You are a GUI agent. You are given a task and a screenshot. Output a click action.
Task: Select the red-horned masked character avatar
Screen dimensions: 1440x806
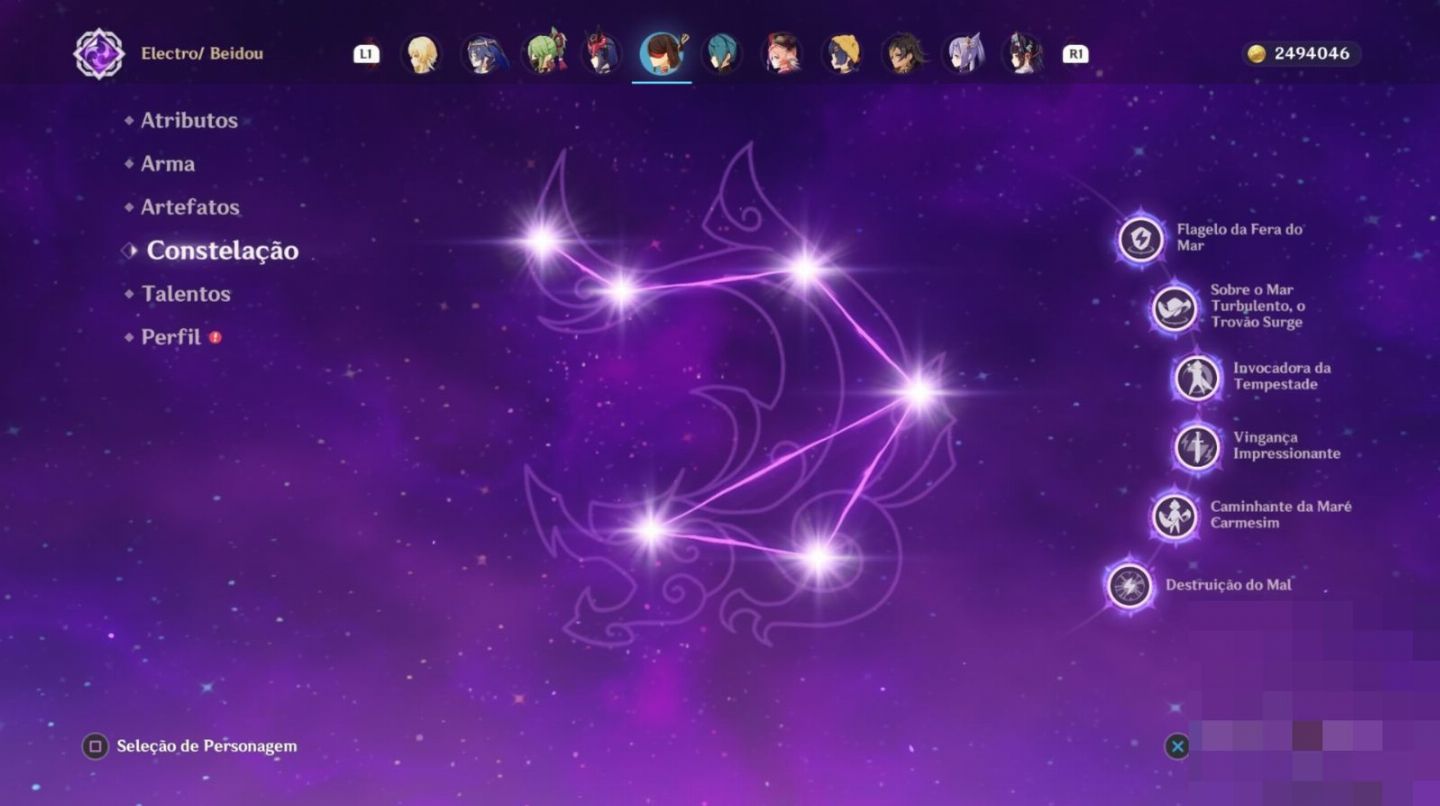603,54
